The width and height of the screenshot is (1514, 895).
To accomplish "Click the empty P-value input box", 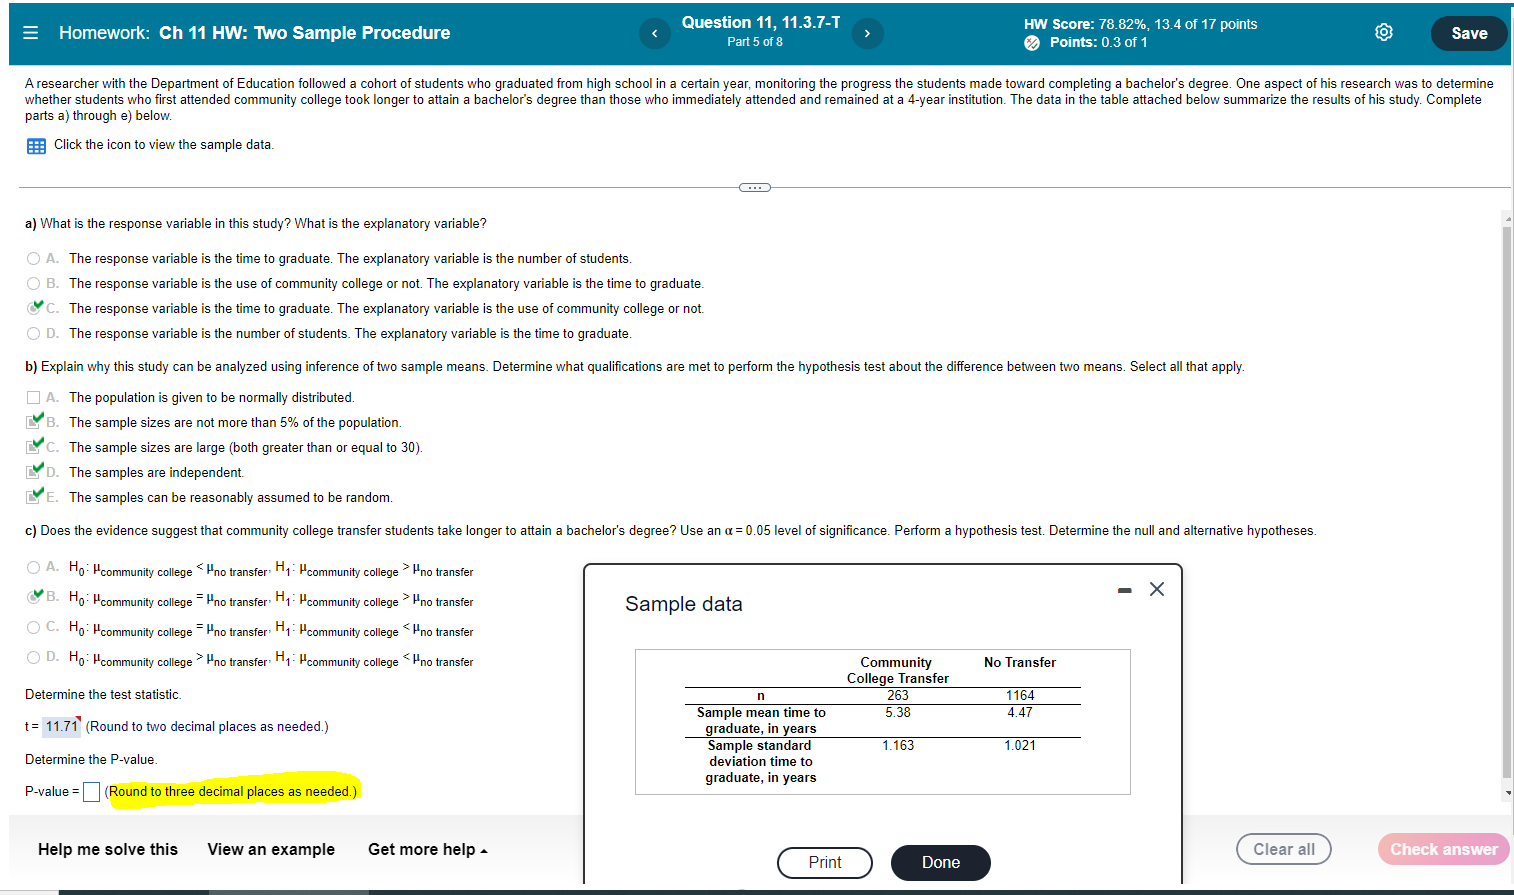I will click(91, 791).
